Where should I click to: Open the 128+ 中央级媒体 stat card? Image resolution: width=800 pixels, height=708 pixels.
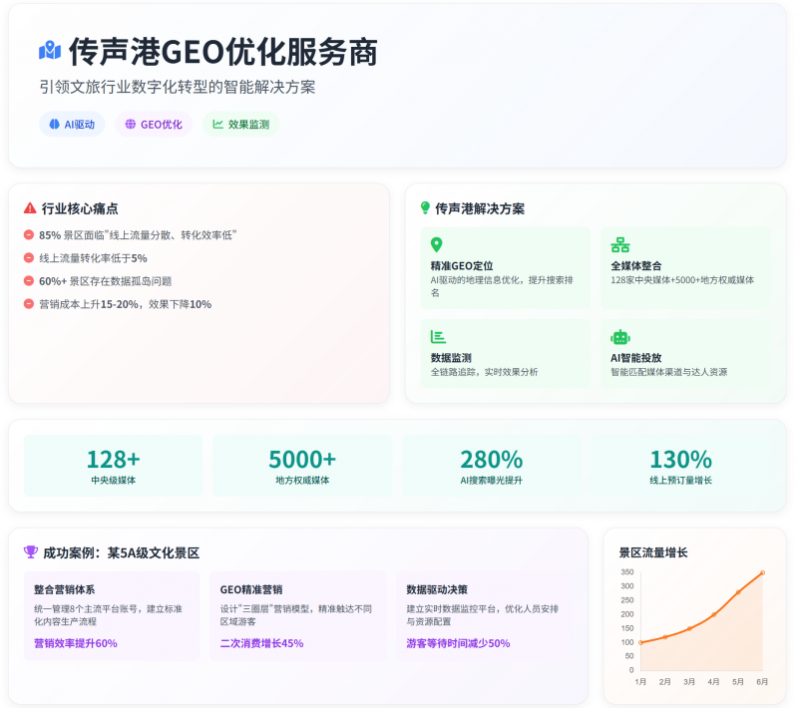113,466
